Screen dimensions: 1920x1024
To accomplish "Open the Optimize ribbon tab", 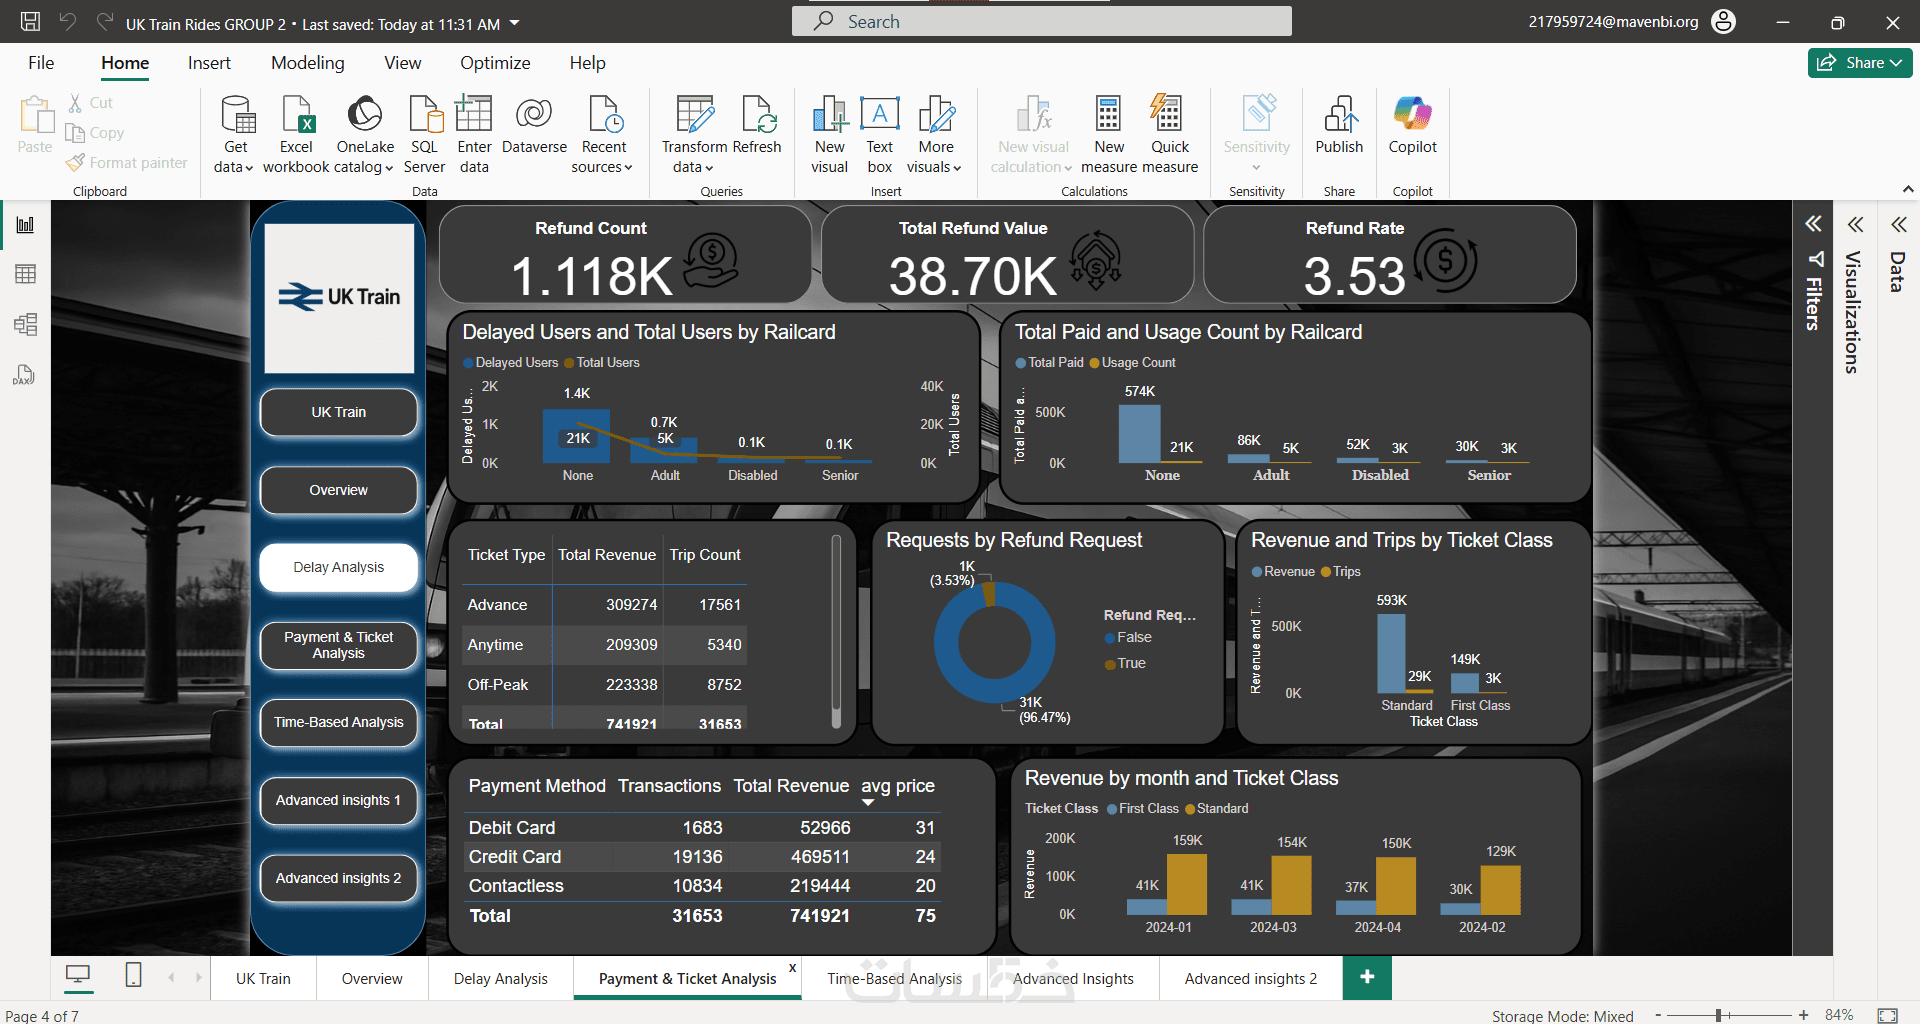I will pyautogui.click(x=495, y=63).
